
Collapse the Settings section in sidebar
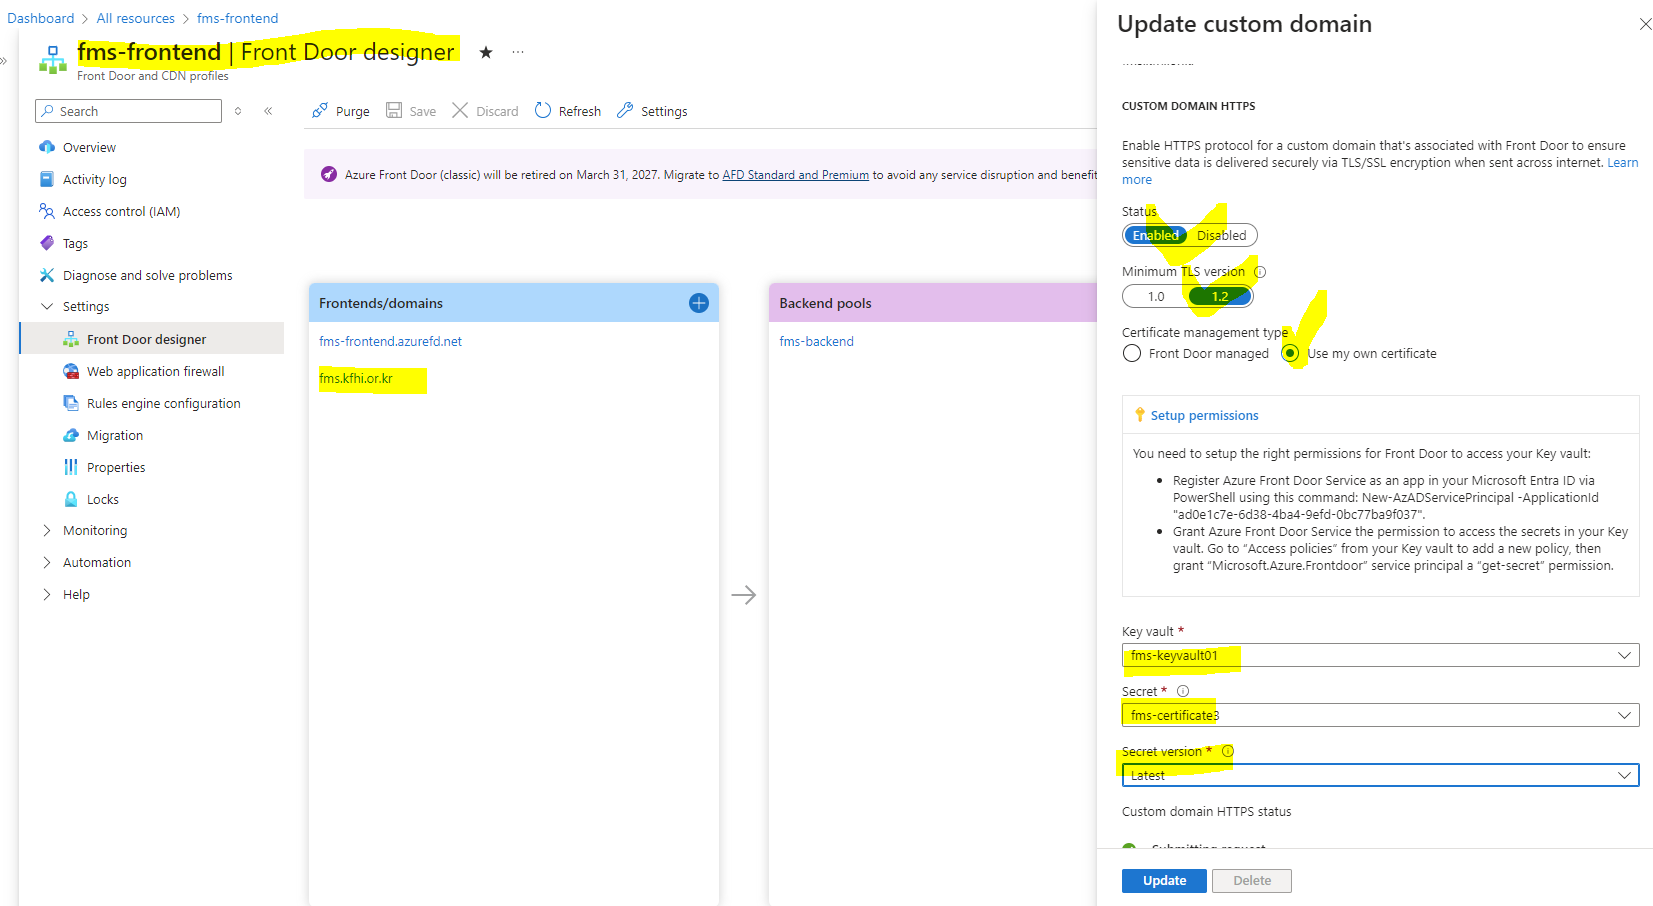[x=47, y=307]
